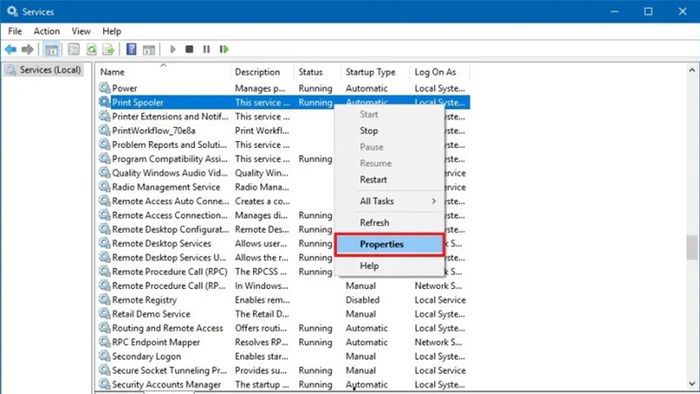Sort by the Startup Type column header
Viewport: 700px width, 394px height.
pyautogui.click(x=376, y=72)
